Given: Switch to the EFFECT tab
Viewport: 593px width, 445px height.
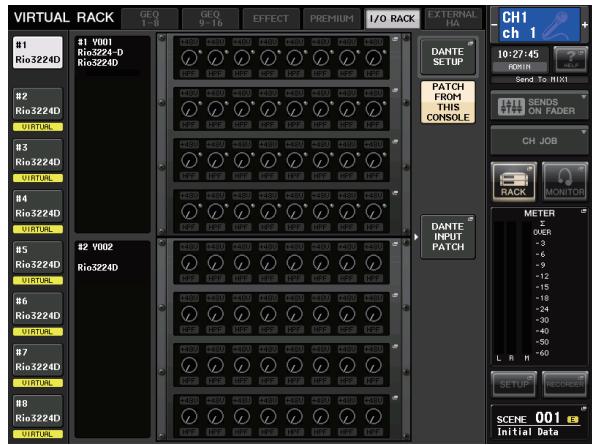Looking at the screenshot, I should (x=271, y=19).
